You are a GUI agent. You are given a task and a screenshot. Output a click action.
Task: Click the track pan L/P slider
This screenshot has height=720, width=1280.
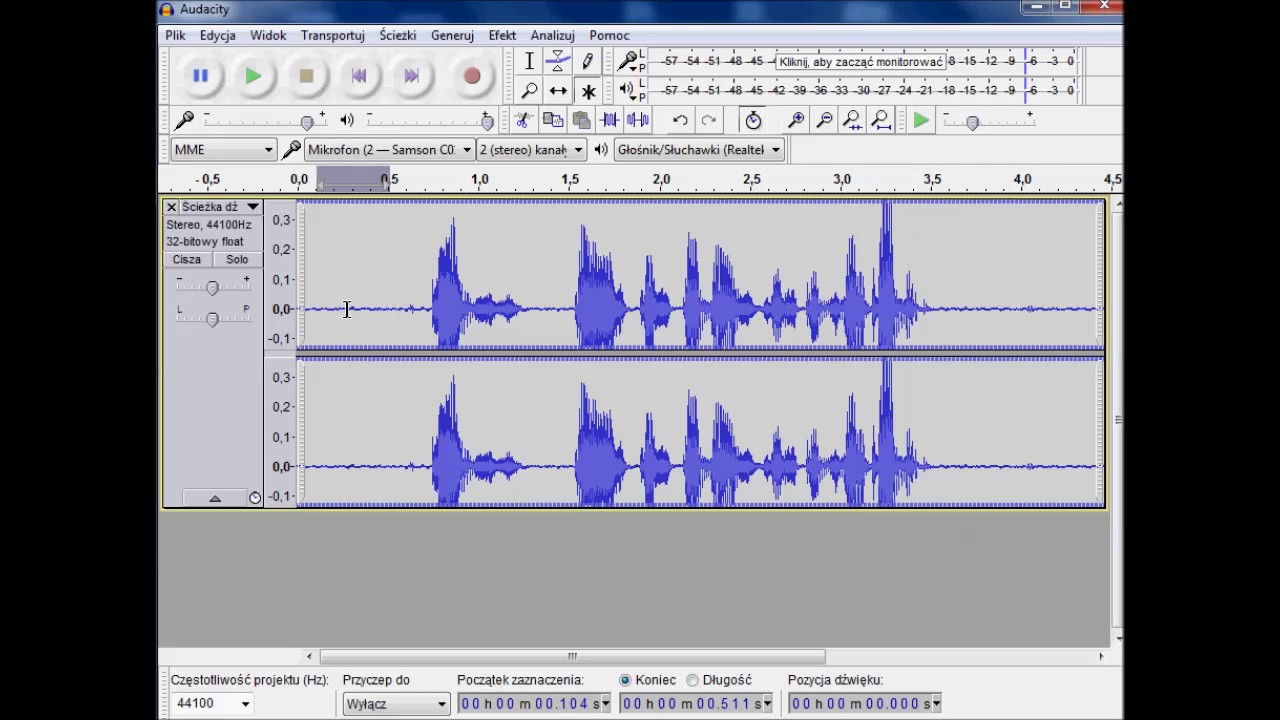click(212, 319)
